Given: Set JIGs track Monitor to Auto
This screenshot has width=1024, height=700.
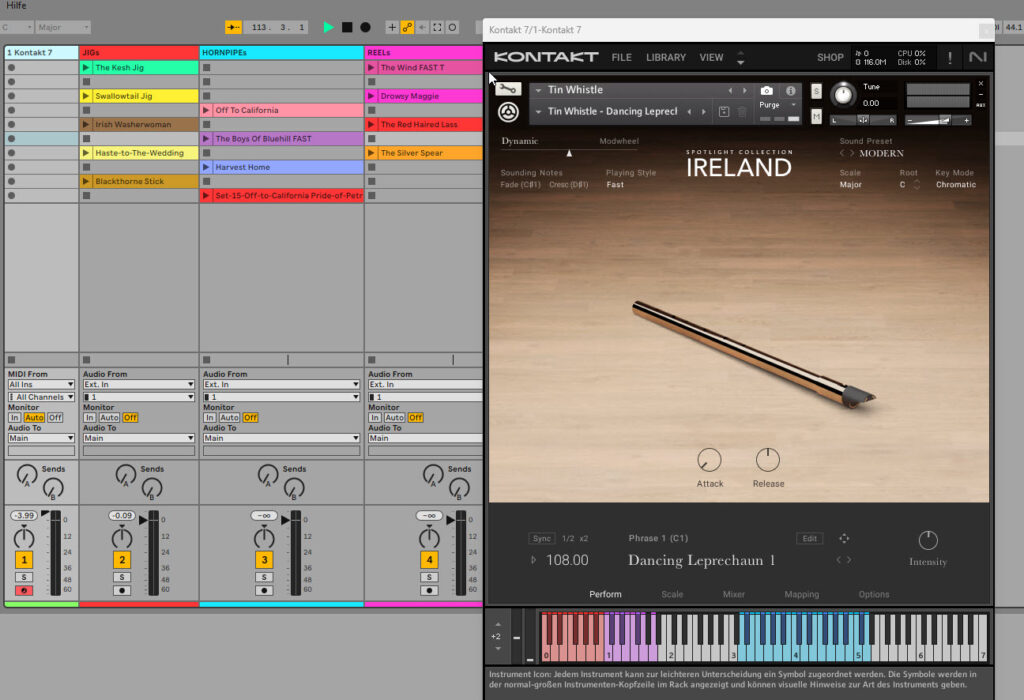Looking at the screenshot, I should 109,417.
